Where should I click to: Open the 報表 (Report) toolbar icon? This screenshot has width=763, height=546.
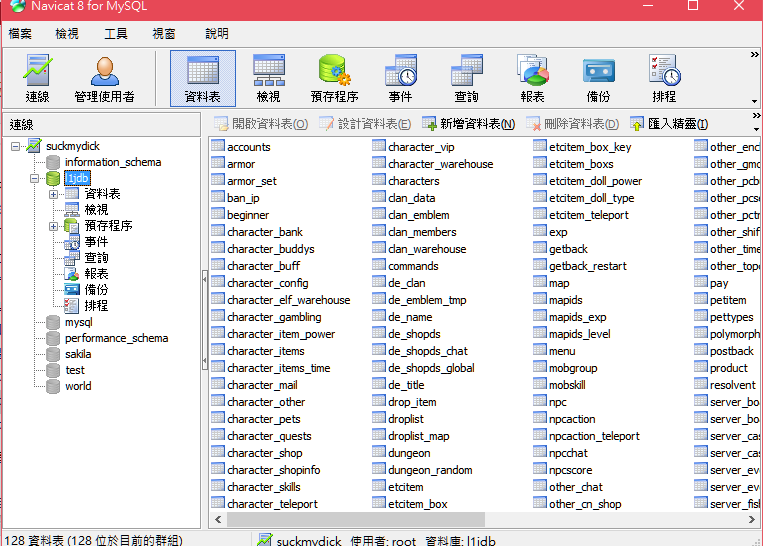532,79
